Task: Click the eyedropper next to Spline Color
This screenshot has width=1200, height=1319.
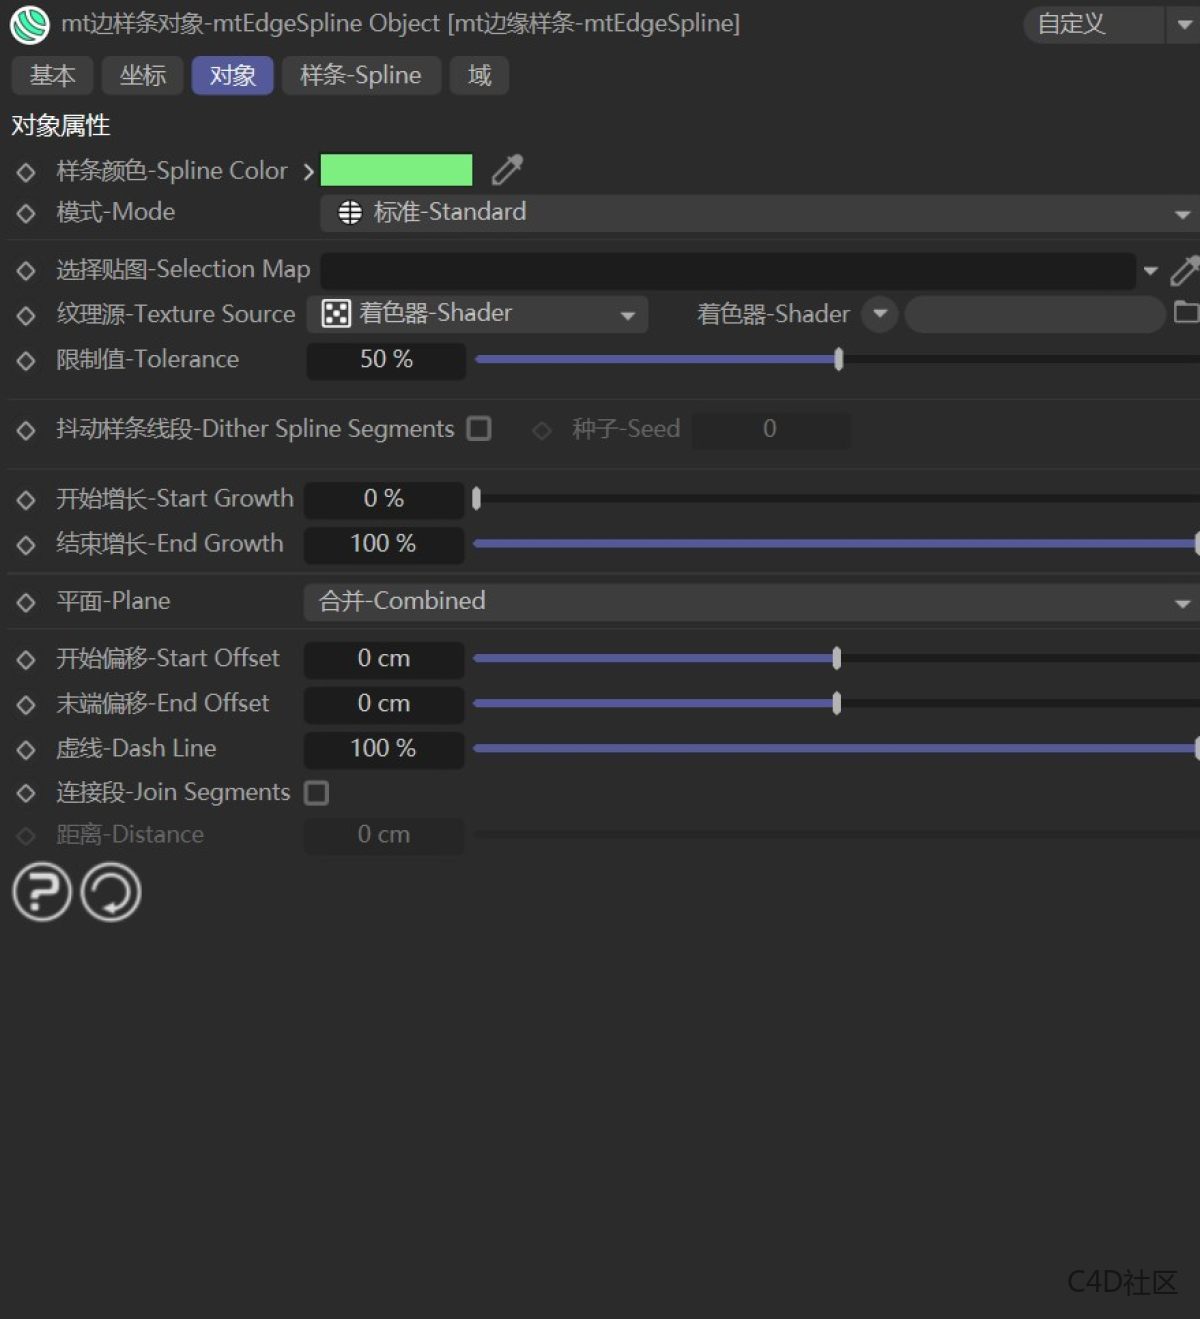Action: [507, 170]
